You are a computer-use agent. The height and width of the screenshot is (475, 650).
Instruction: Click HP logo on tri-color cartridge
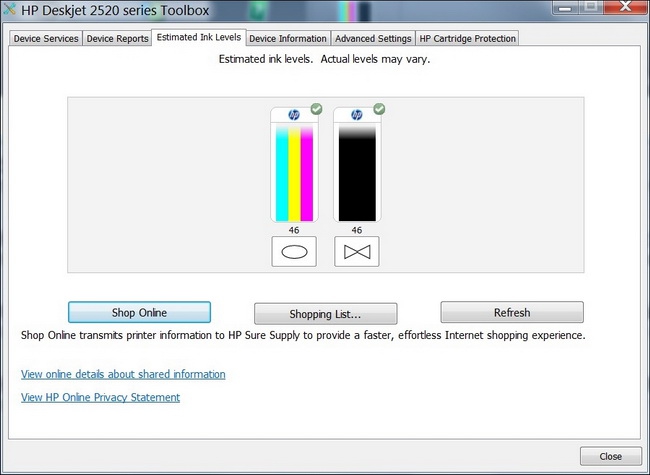[x=294, y=115]
